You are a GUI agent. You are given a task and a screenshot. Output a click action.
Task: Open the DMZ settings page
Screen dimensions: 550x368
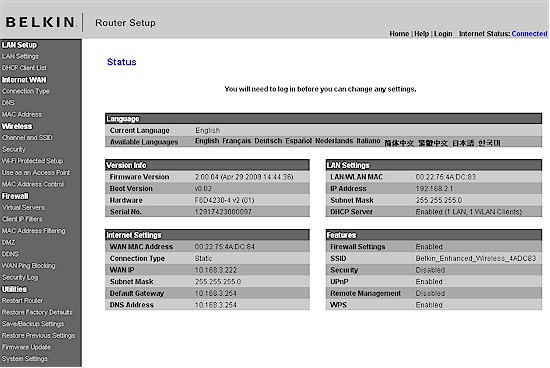(x=8, y=242)
